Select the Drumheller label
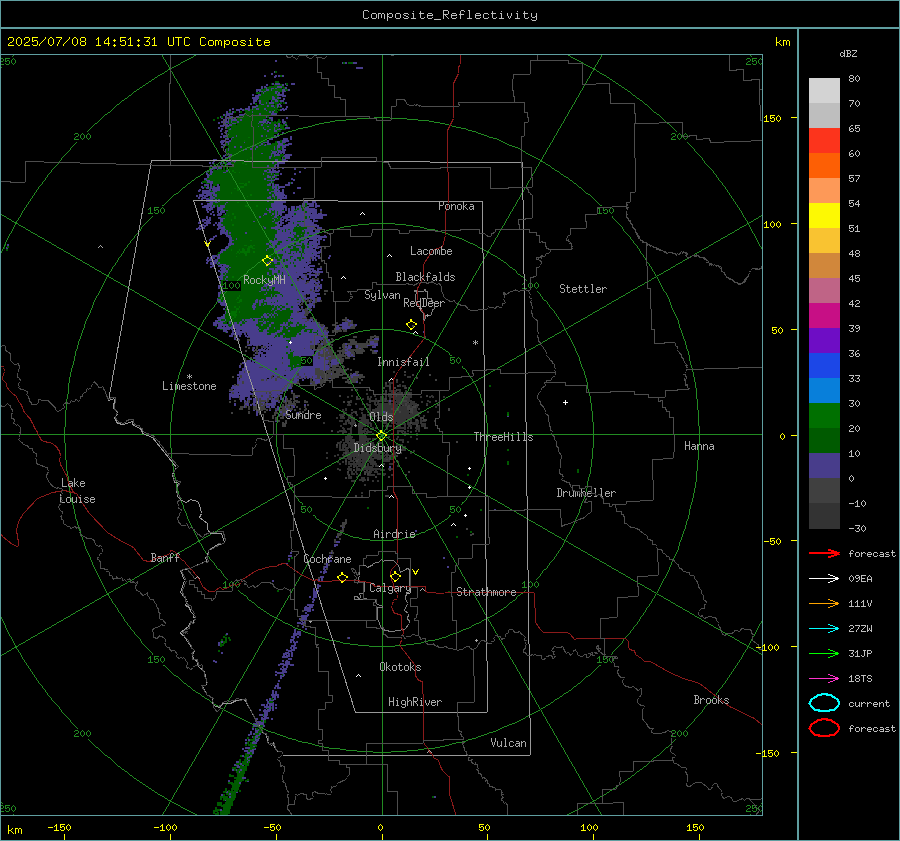900x841 pixels. coord(586,493)
